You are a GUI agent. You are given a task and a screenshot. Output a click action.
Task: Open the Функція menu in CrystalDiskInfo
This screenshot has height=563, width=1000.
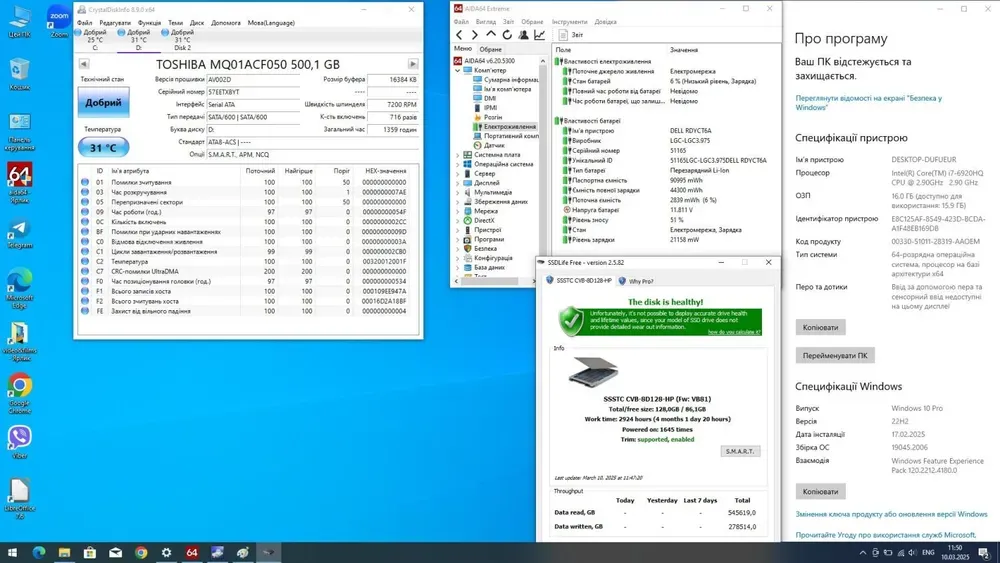coord(149,22)
